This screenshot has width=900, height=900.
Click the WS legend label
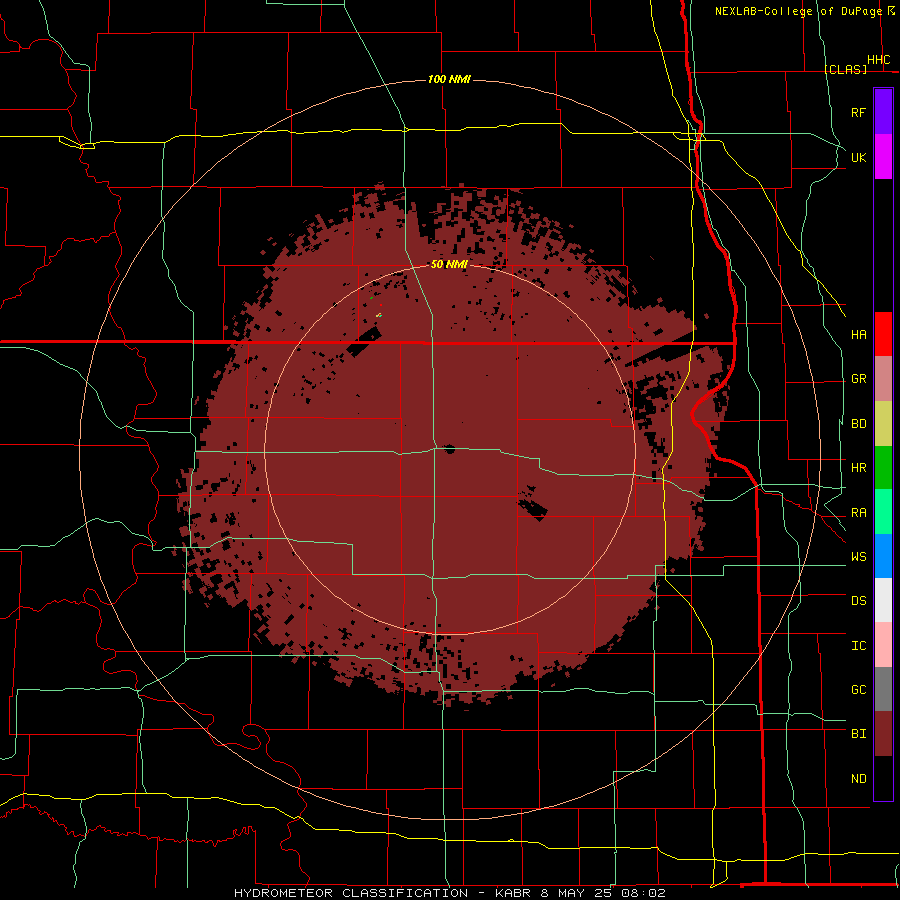click(x=858, y=557)
